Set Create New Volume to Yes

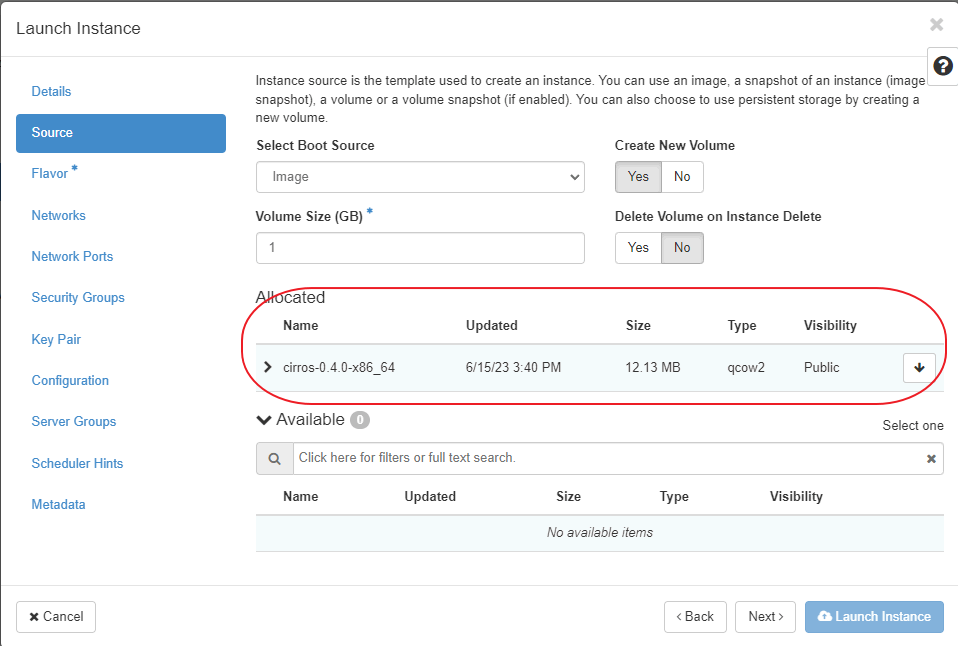pyautogui.click(x=638, y=177)
